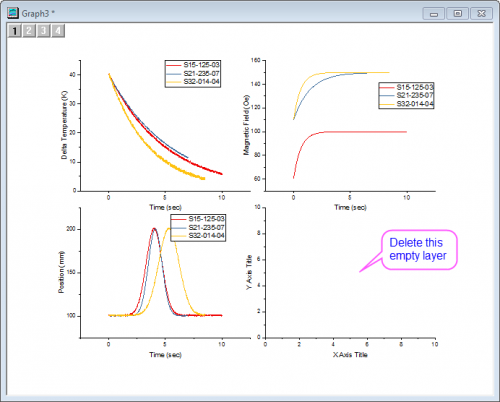The height and width of the screenshot is (402, 500).
Task: Minimize the Graph3 window
Action: click(434, 14)
